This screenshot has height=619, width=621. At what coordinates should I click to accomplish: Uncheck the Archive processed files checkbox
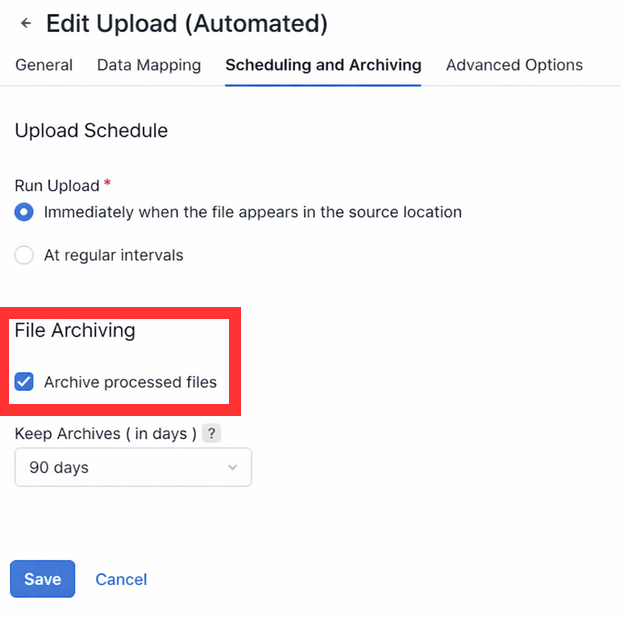pos(24,382)
